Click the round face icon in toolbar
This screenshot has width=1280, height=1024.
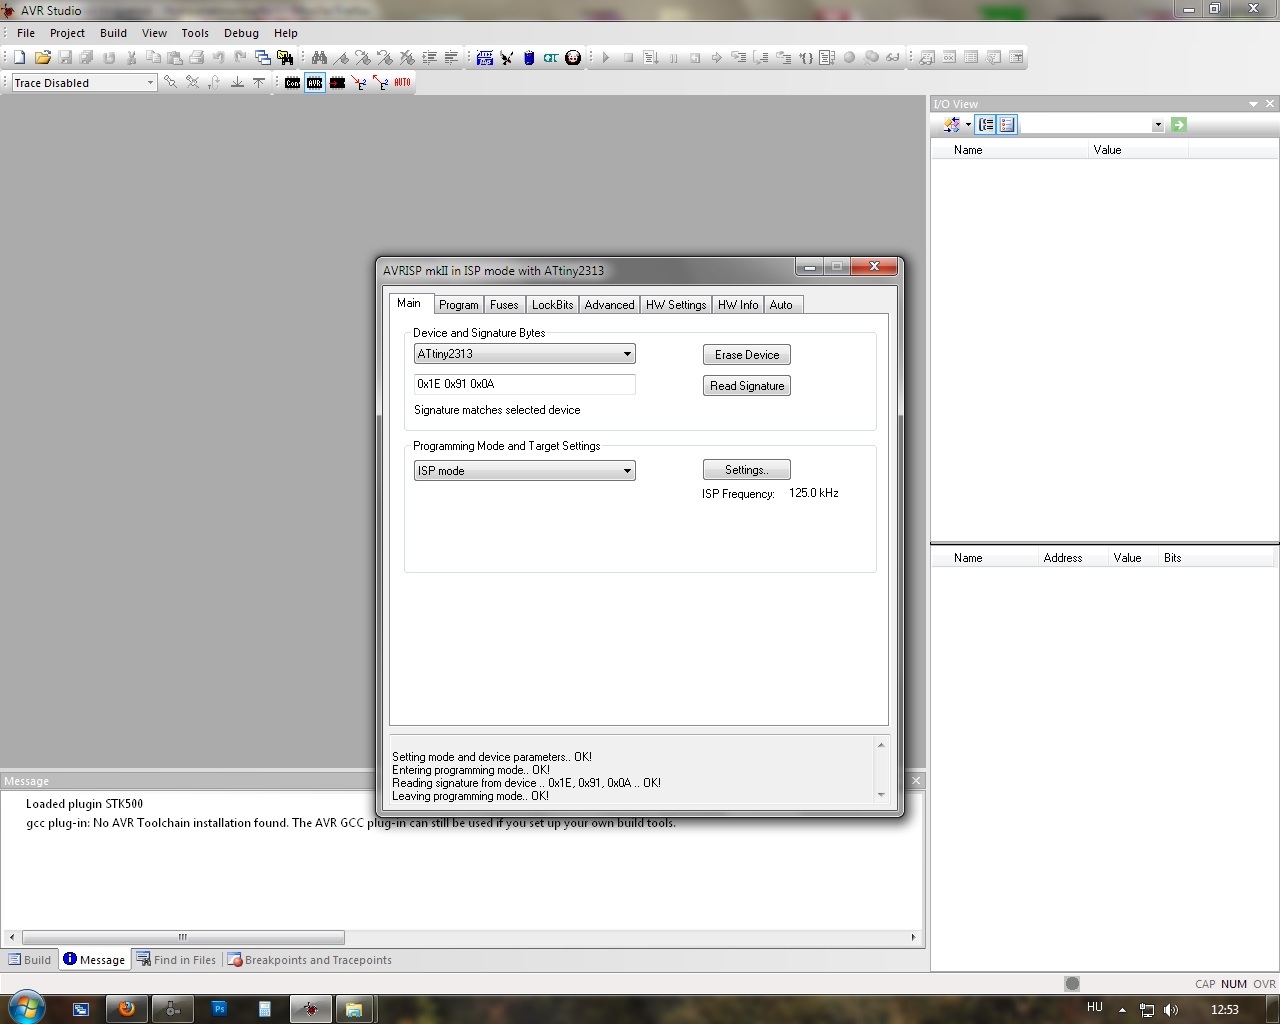(x=573, y=58)
